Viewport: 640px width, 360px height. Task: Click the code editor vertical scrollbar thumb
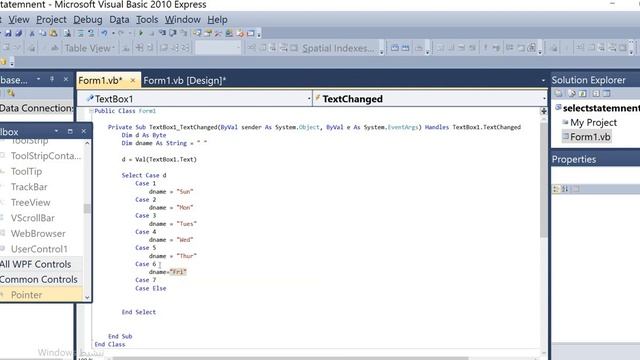[543, 180]
